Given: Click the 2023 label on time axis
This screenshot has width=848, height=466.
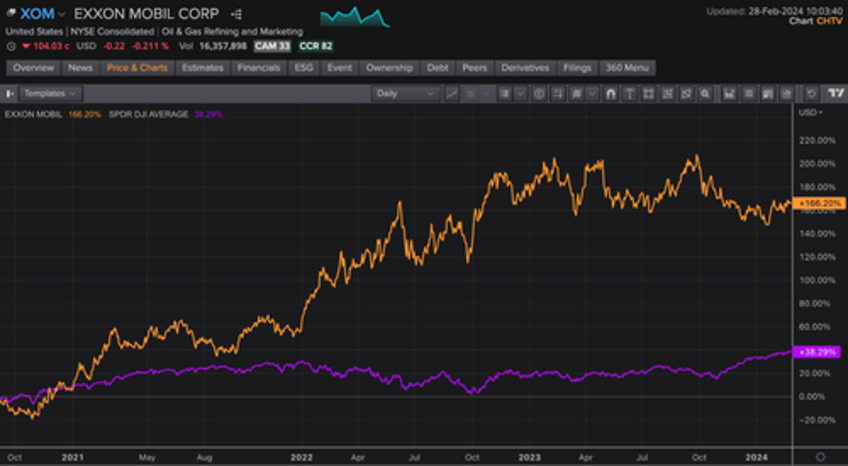Looking at the screenshot, I should pos(529,457).
